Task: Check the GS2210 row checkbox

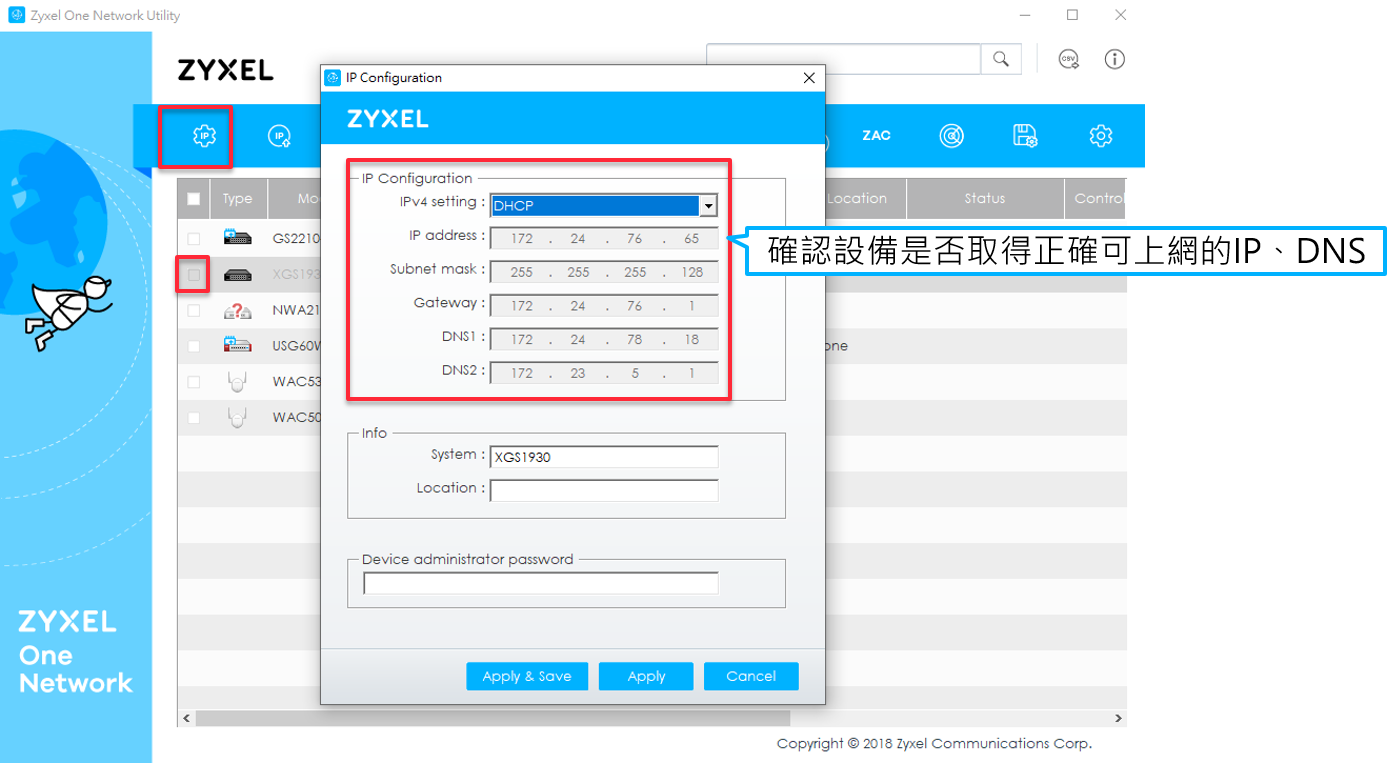Action: pos(194,239)
